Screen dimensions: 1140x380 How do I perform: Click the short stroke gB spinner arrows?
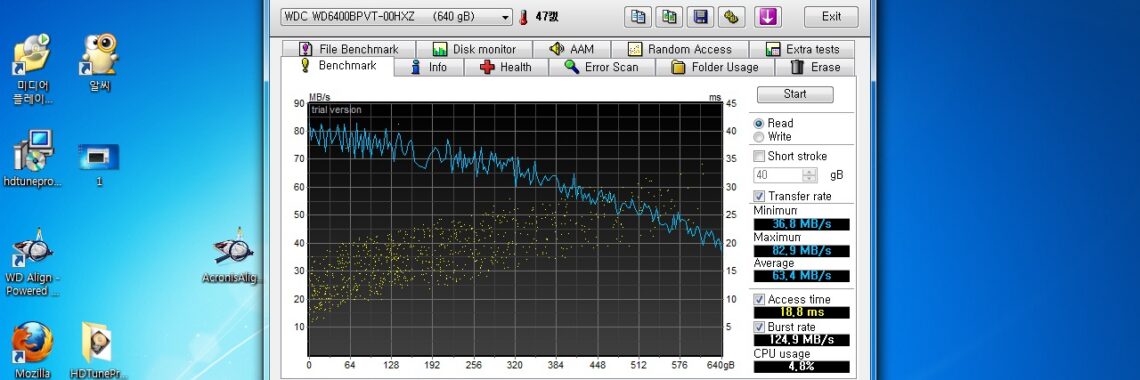[810, 175]
